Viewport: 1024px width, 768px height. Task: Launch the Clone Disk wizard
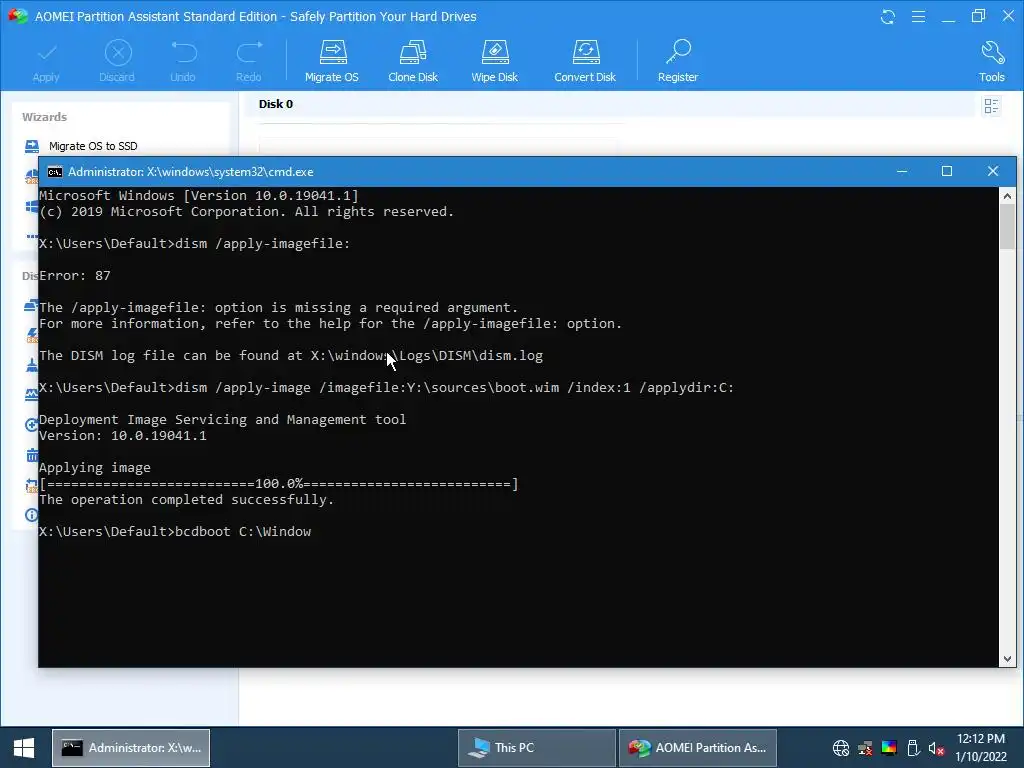(413, 61)
